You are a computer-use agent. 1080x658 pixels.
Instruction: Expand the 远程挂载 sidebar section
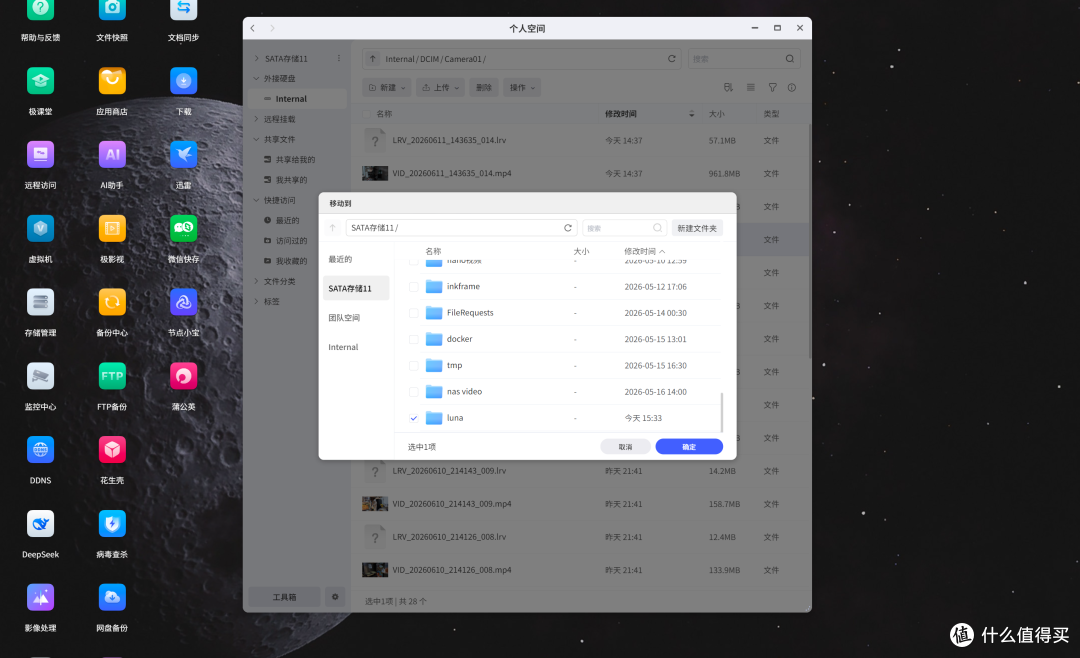pyautogui.click(x=256, y=119)
